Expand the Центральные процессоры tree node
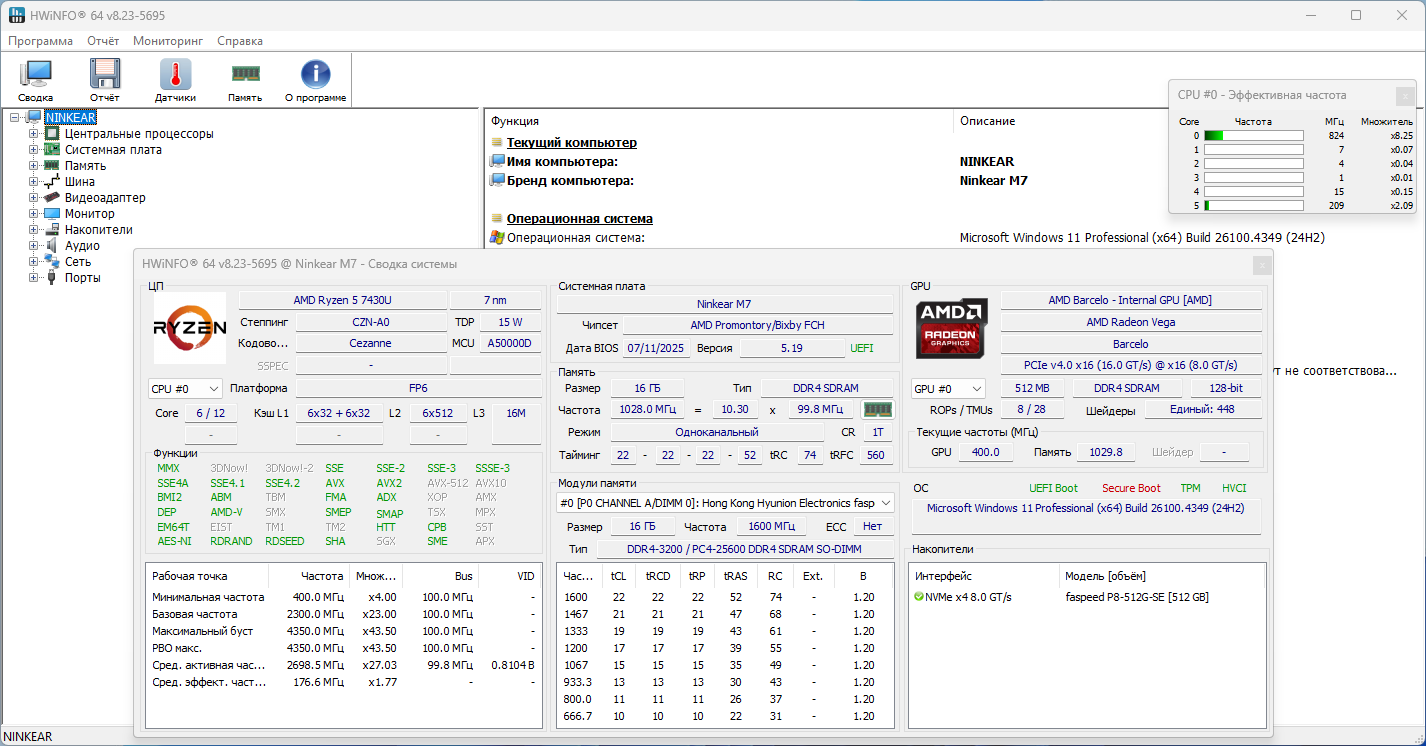 34,134
